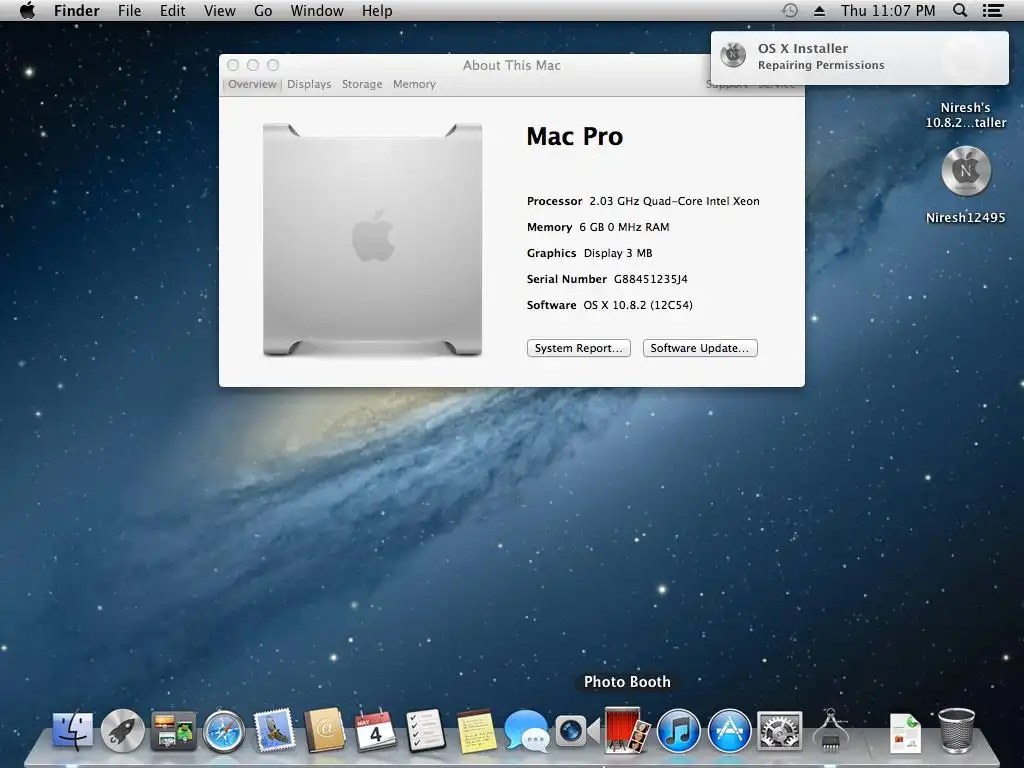Open the View menu
The image size is (1024, 768).
pos(219,10)
